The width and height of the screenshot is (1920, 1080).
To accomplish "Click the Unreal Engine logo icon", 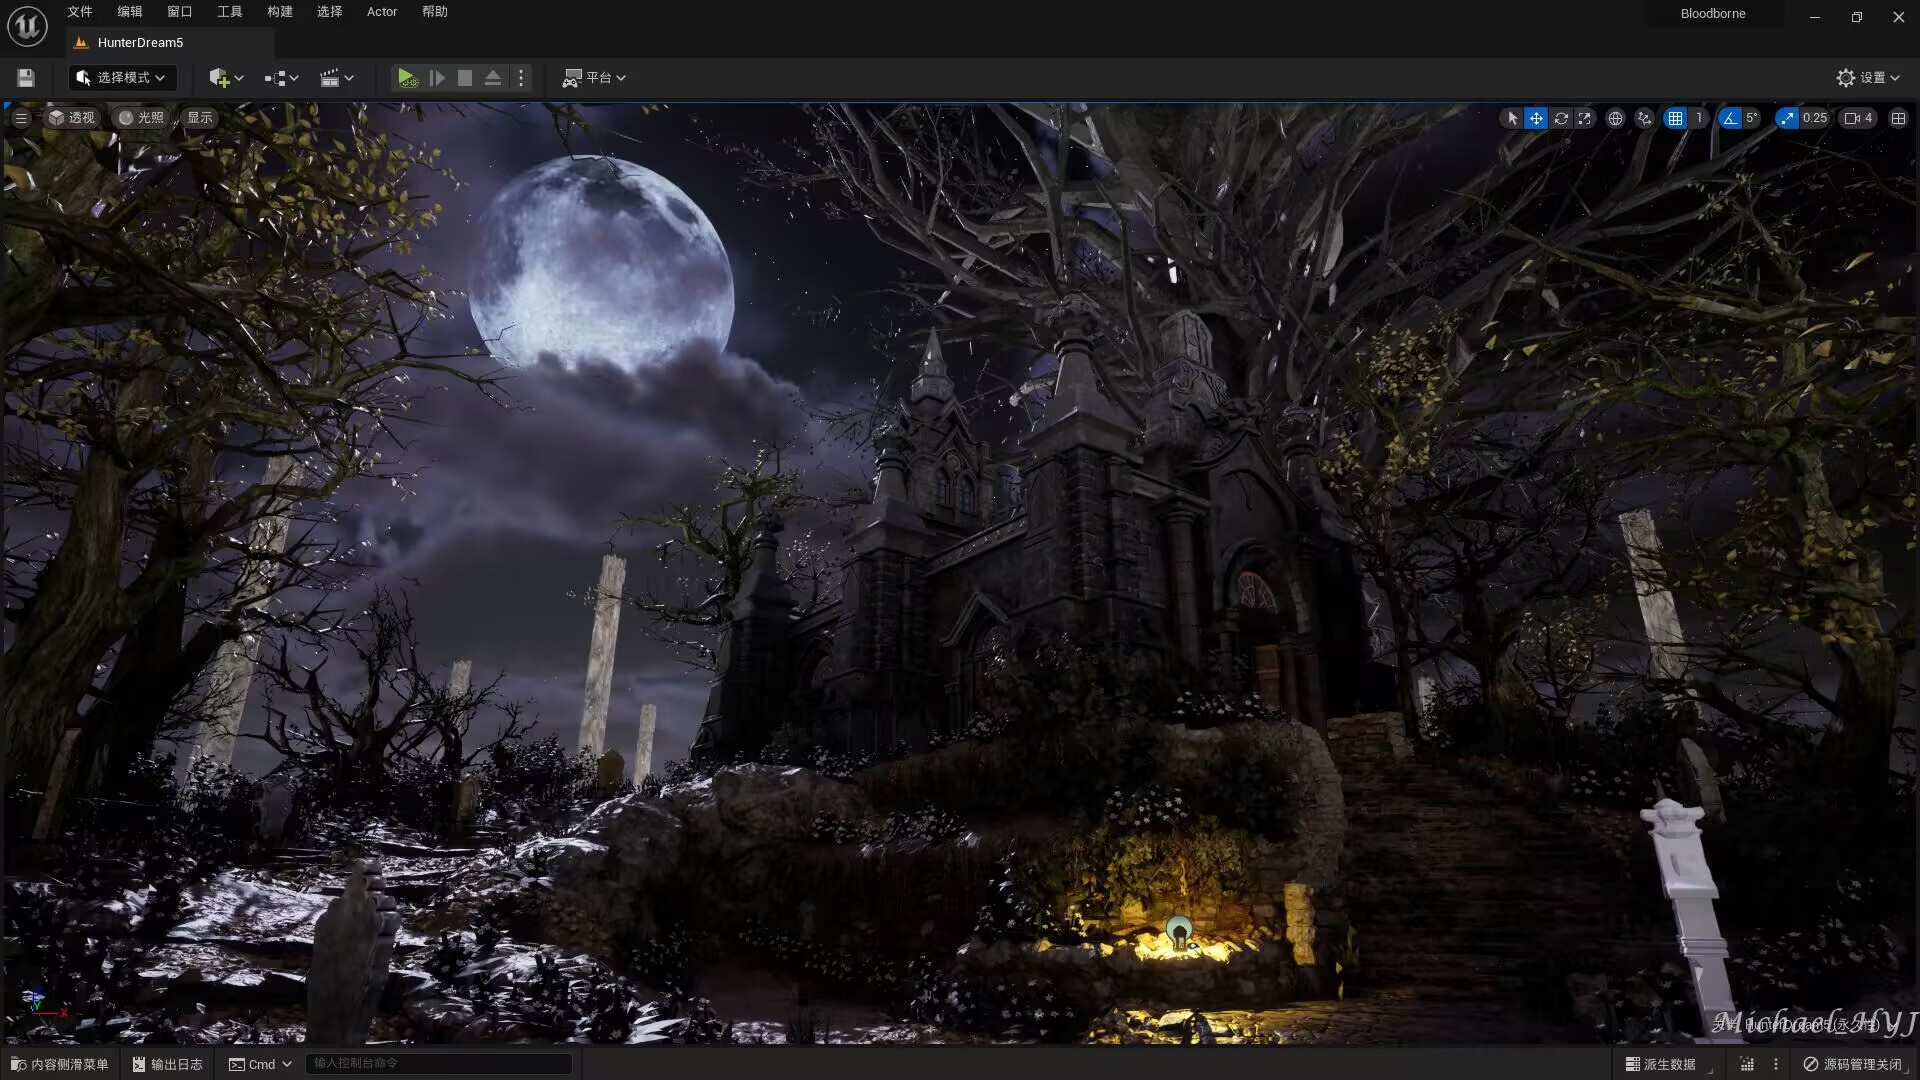I will pos(27,26).
